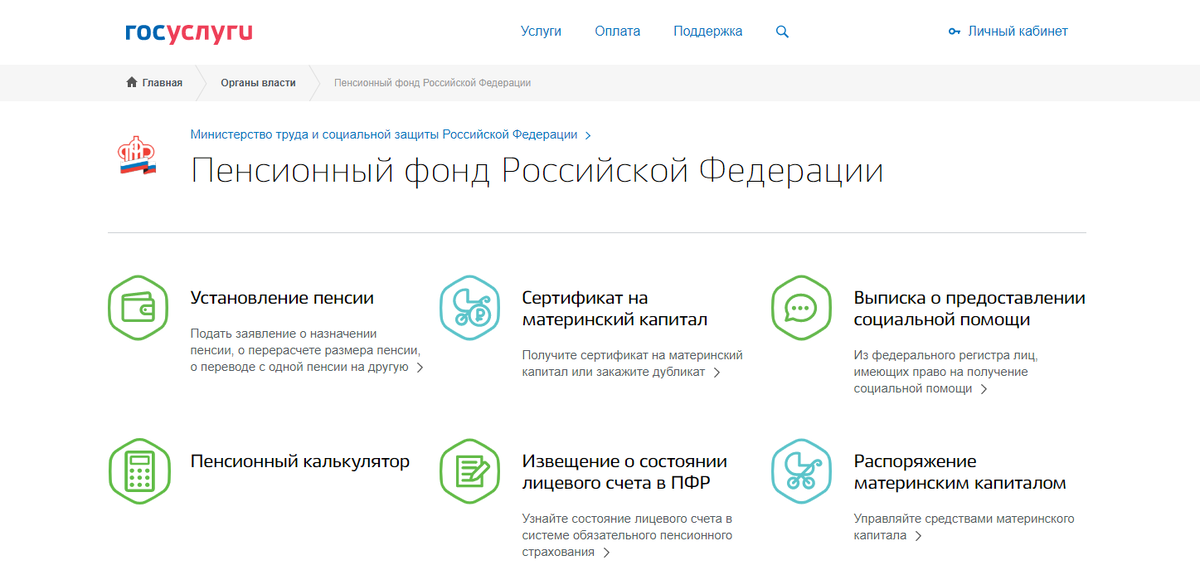Screen dimensions: 1200x580
Task: Open the Пенсионный калькулятор heading
Action: click(x=300, y=462)
